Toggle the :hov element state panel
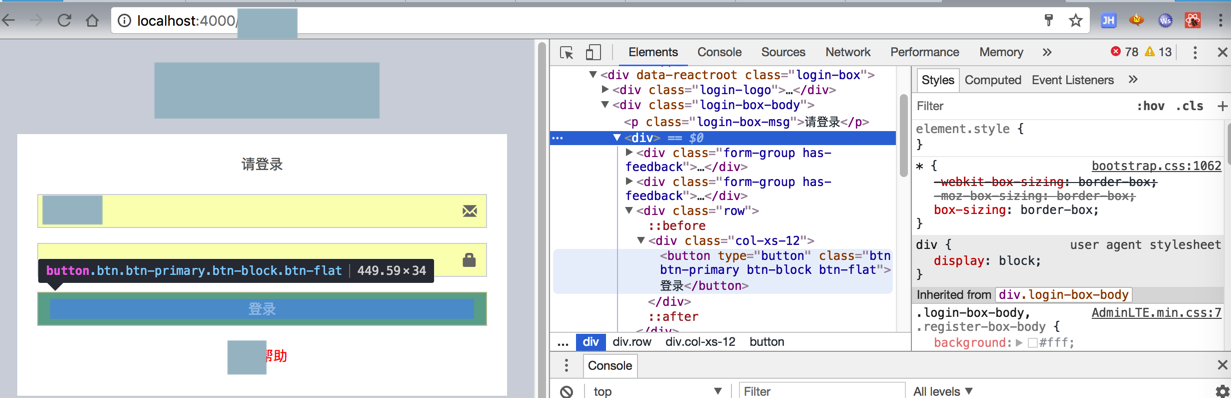This screenshot has width=1231, height=398. pyautogui.click(x=1151, y=106)
